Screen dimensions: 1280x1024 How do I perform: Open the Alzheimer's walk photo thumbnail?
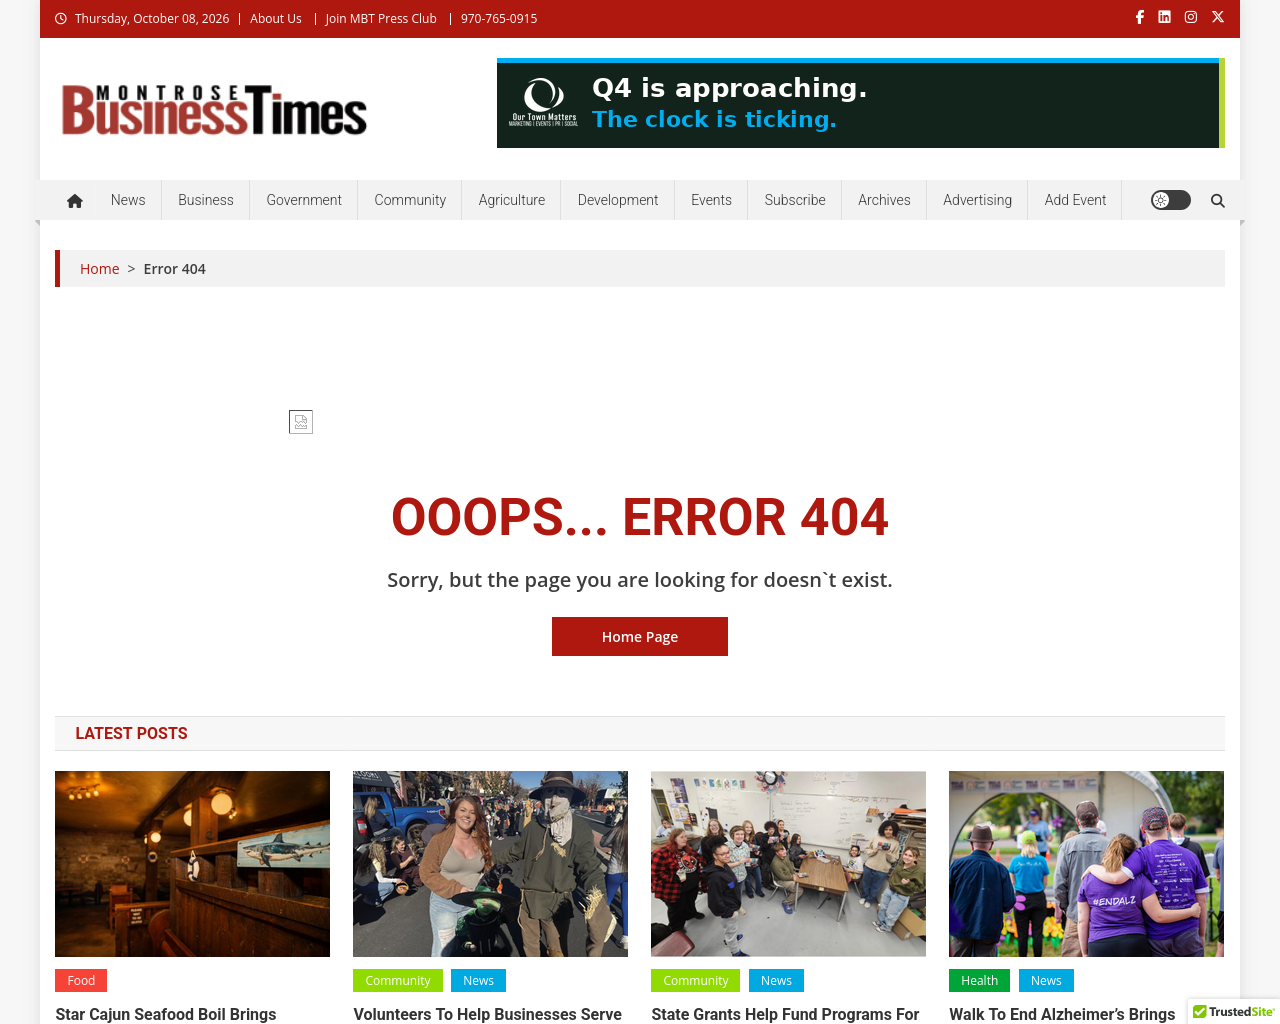click(1086, 864)
